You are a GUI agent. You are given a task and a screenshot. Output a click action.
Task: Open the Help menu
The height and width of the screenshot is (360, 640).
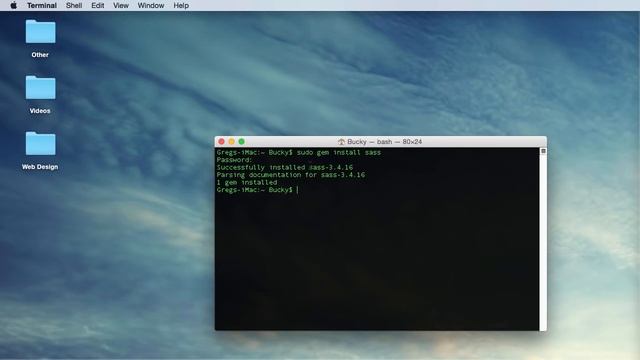point(181,5)
